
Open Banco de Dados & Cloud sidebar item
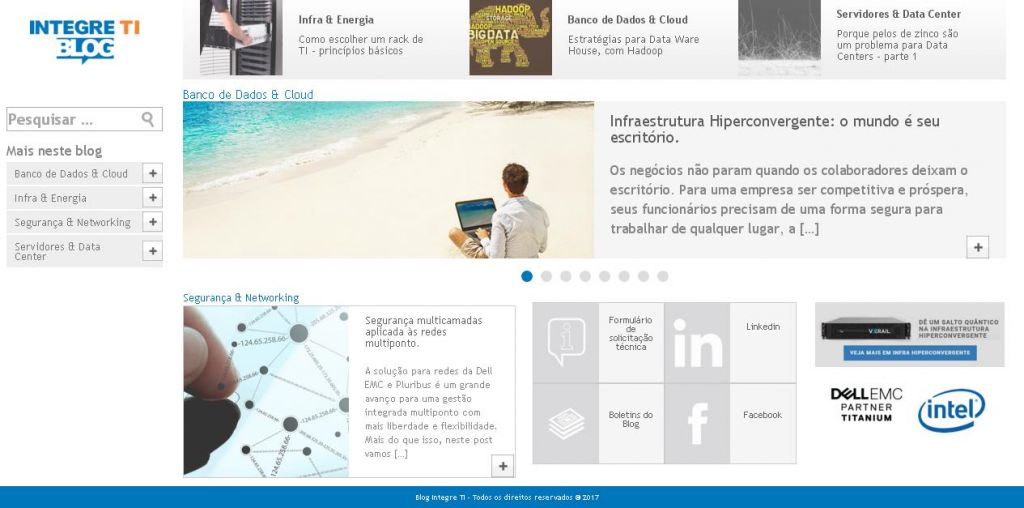71,174
